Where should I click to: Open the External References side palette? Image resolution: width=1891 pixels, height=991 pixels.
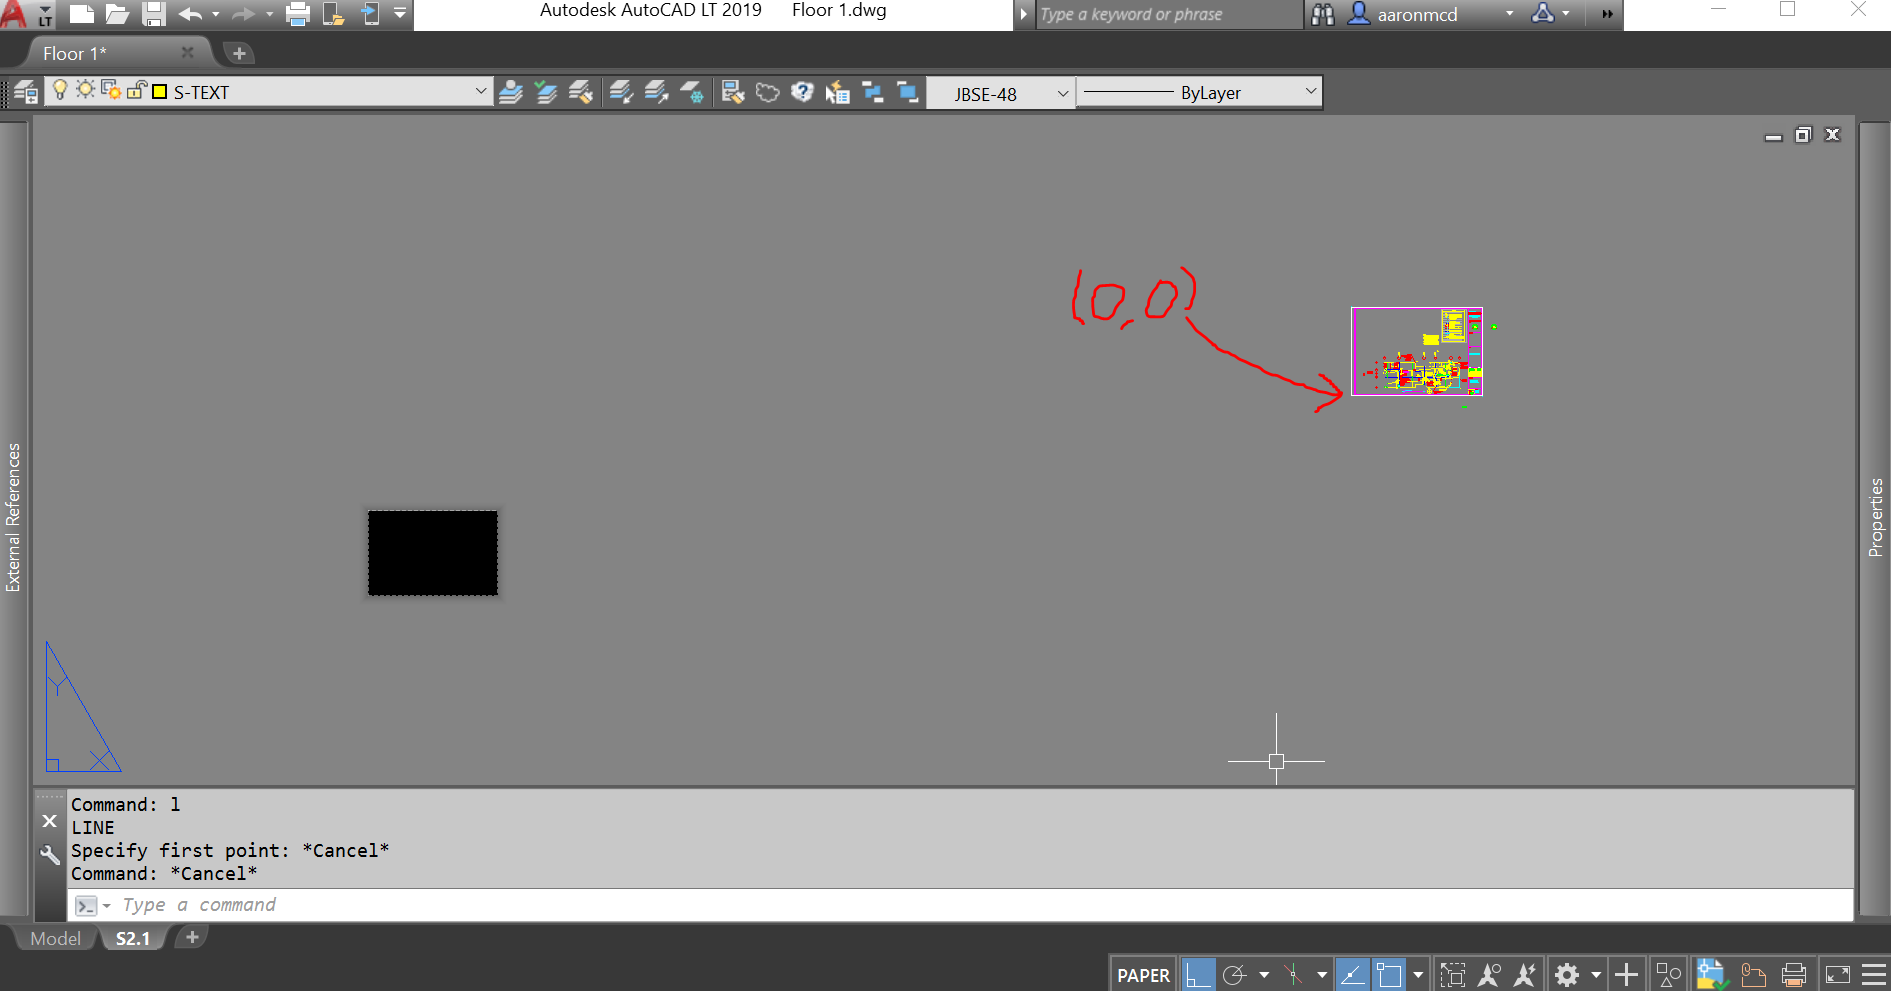[x=13, y=518]
